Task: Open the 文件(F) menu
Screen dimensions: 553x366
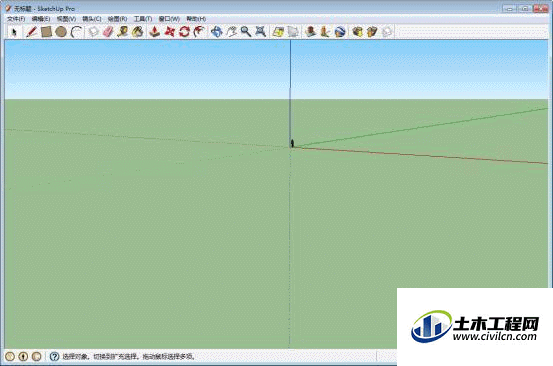Action: (x=16, y=19)
